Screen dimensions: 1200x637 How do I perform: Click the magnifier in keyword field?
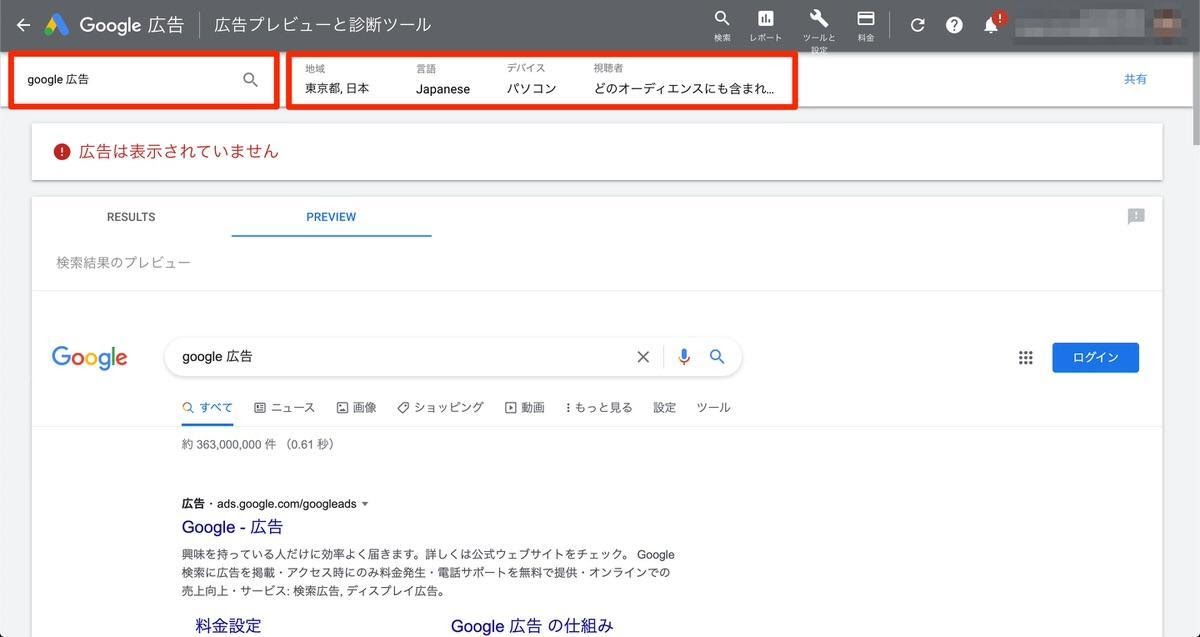251,79
